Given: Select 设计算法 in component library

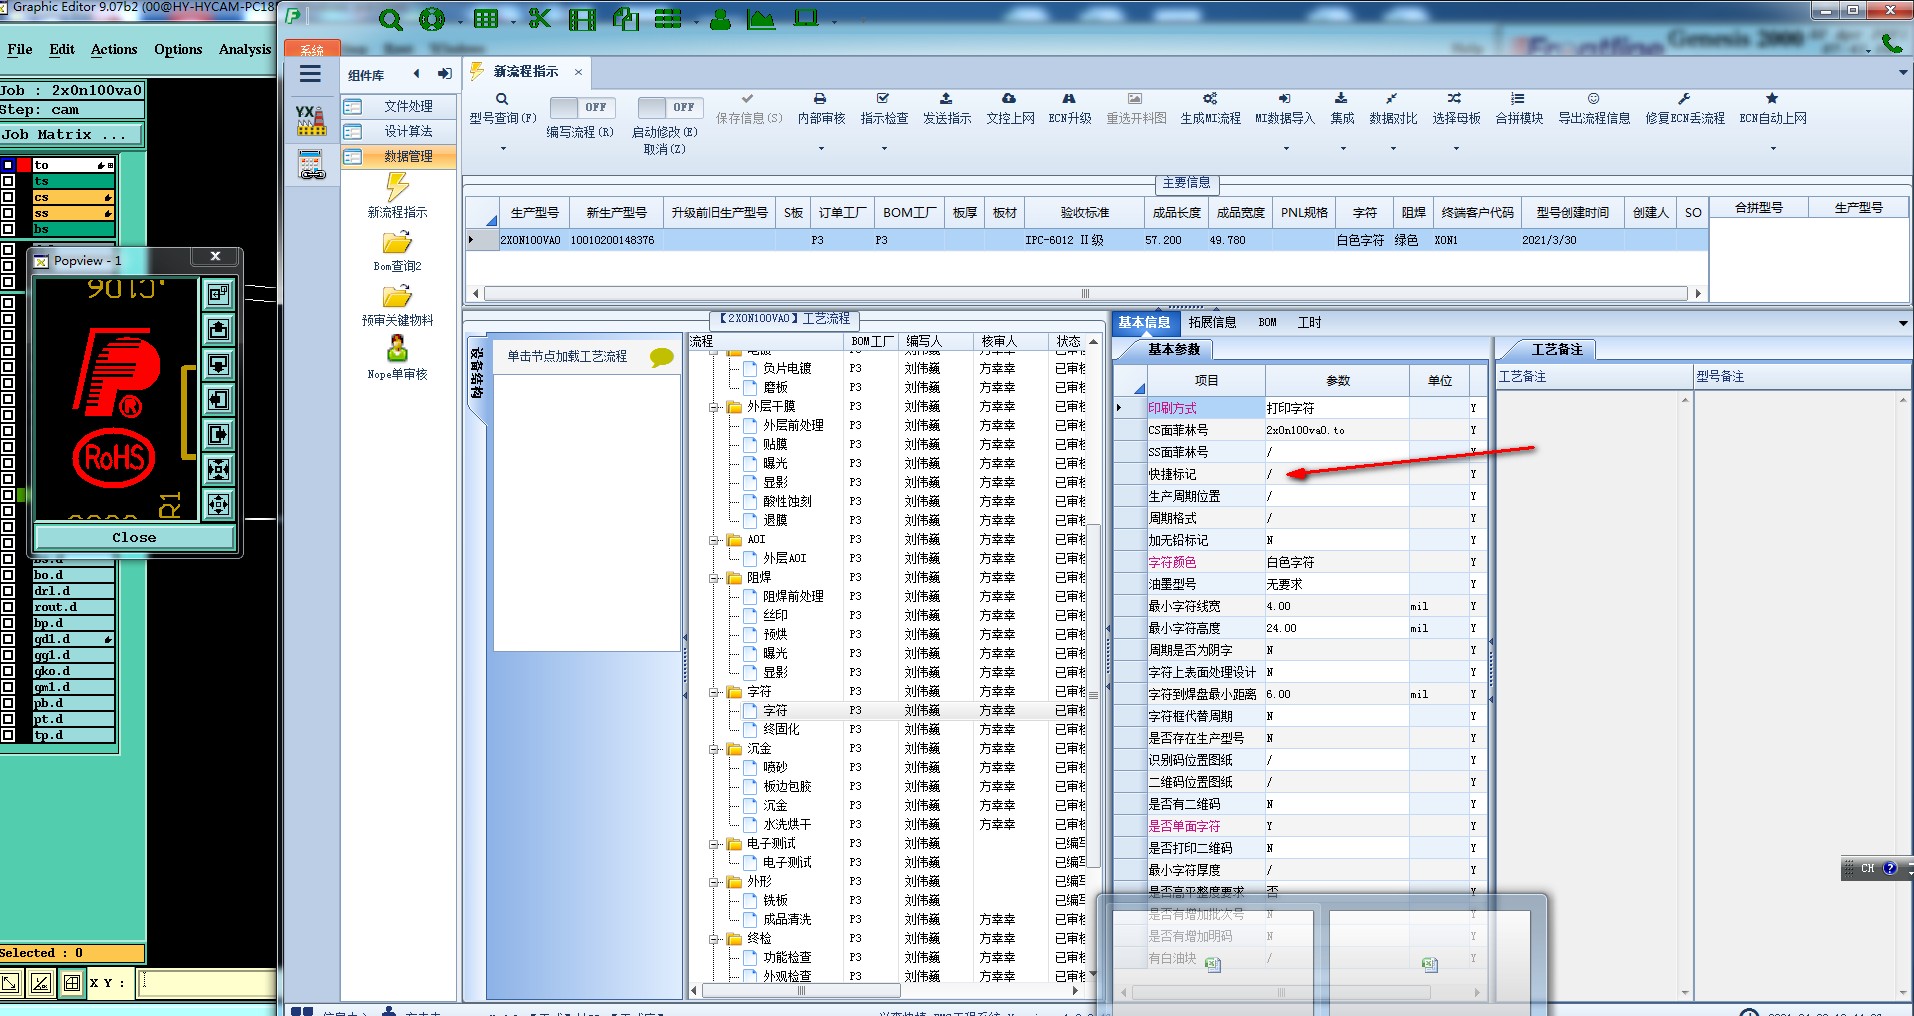Looking at the screenshot, I should pyautogui.click(x=399, y=131).
